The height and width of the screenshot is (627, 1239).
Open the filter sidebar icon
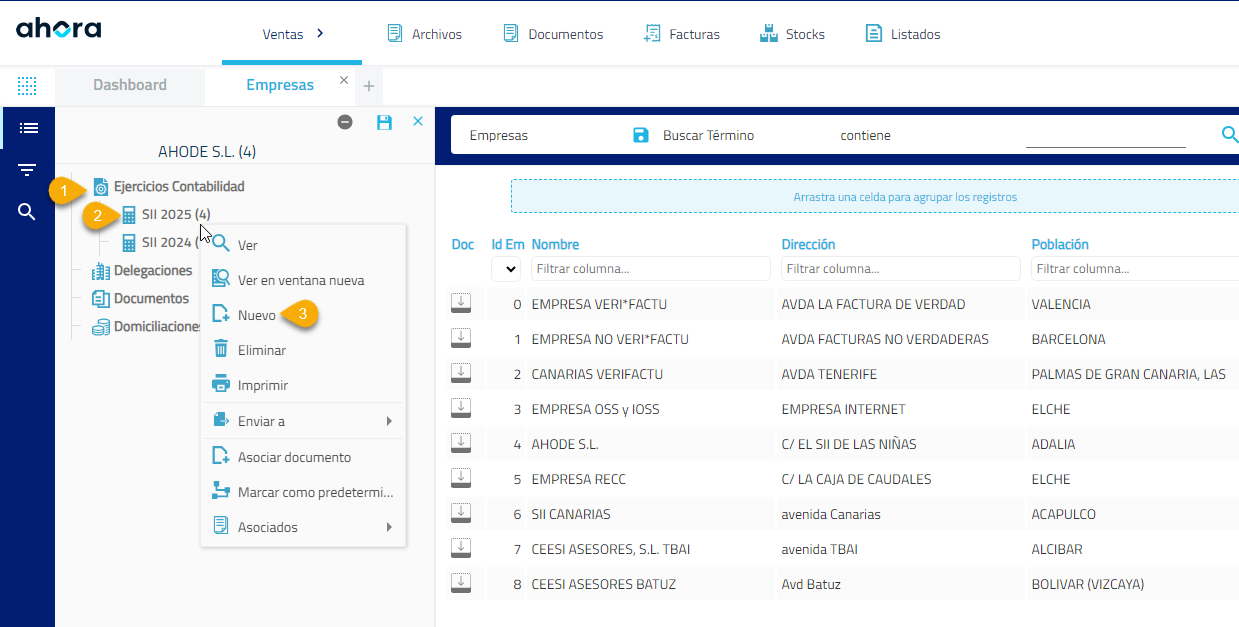(x=28, y=170)
